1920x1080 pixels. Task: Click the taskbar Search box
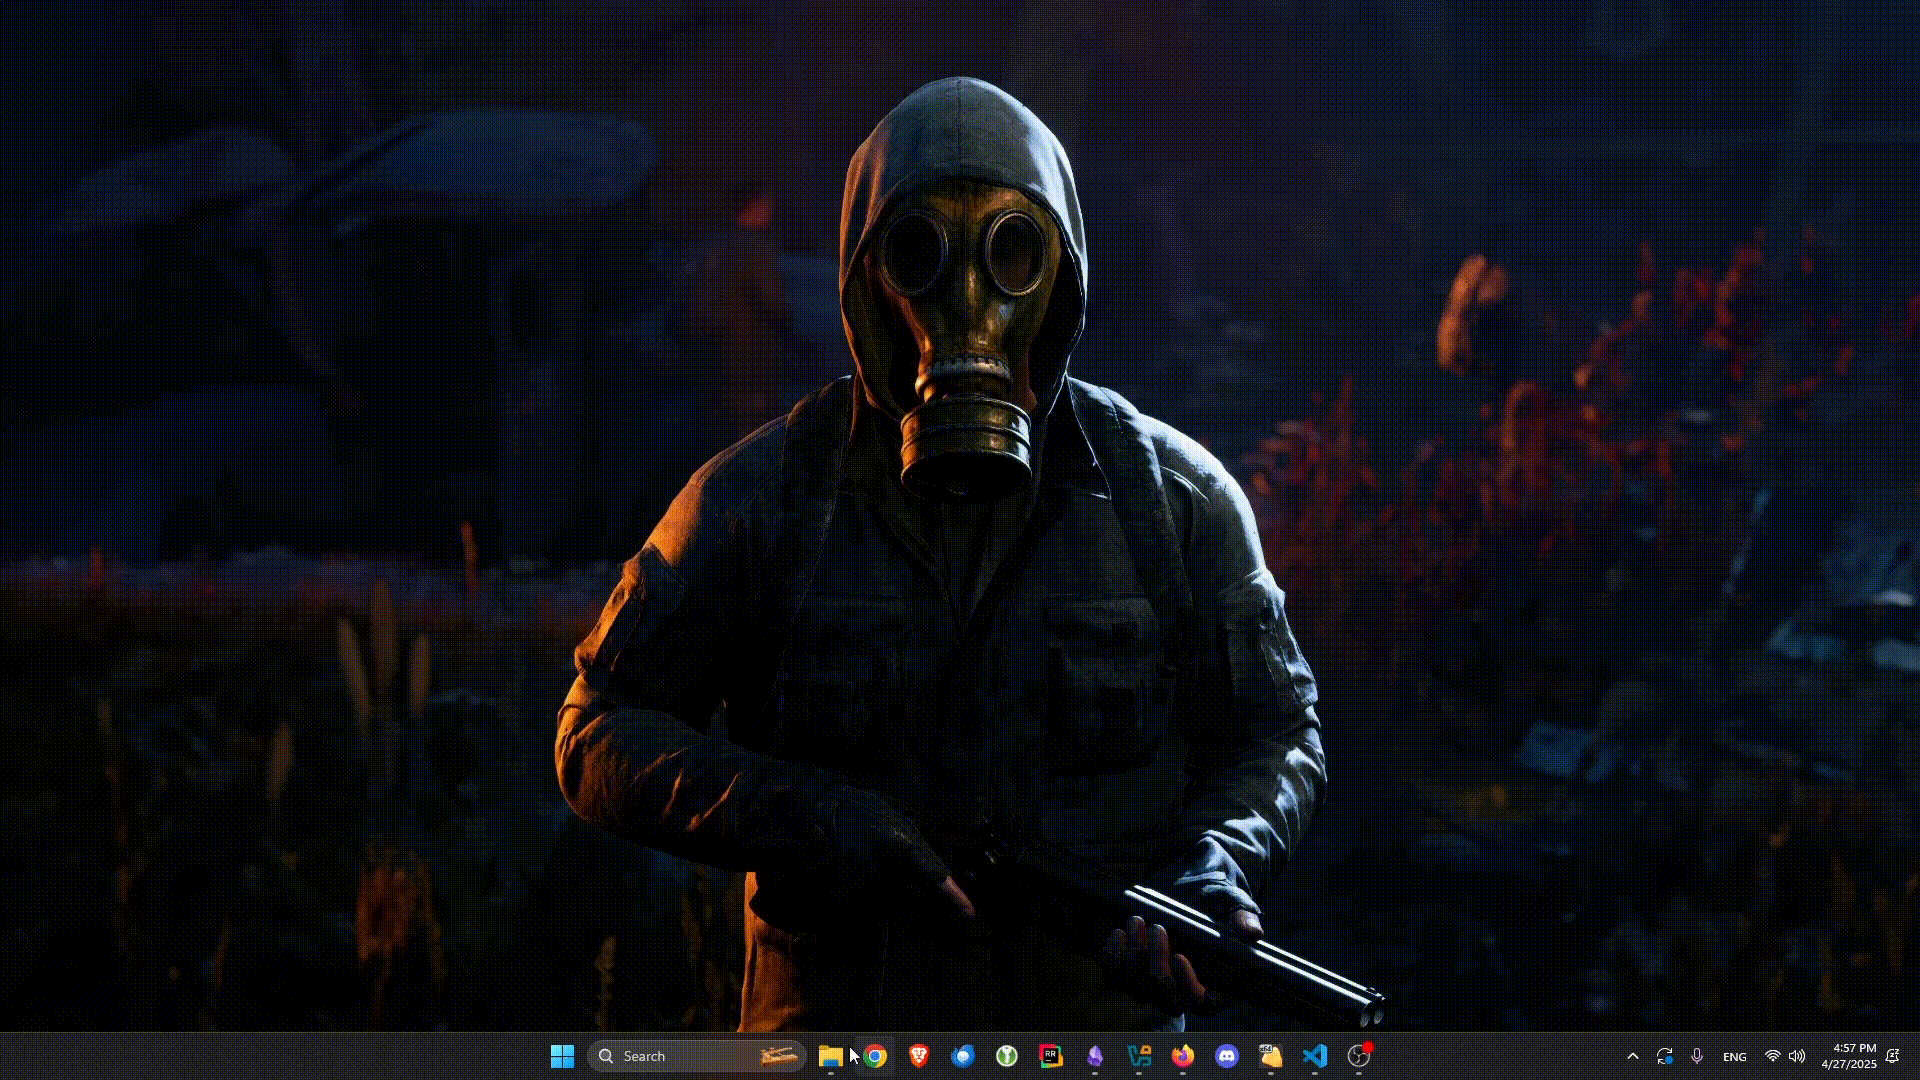tap(697, 1056)
